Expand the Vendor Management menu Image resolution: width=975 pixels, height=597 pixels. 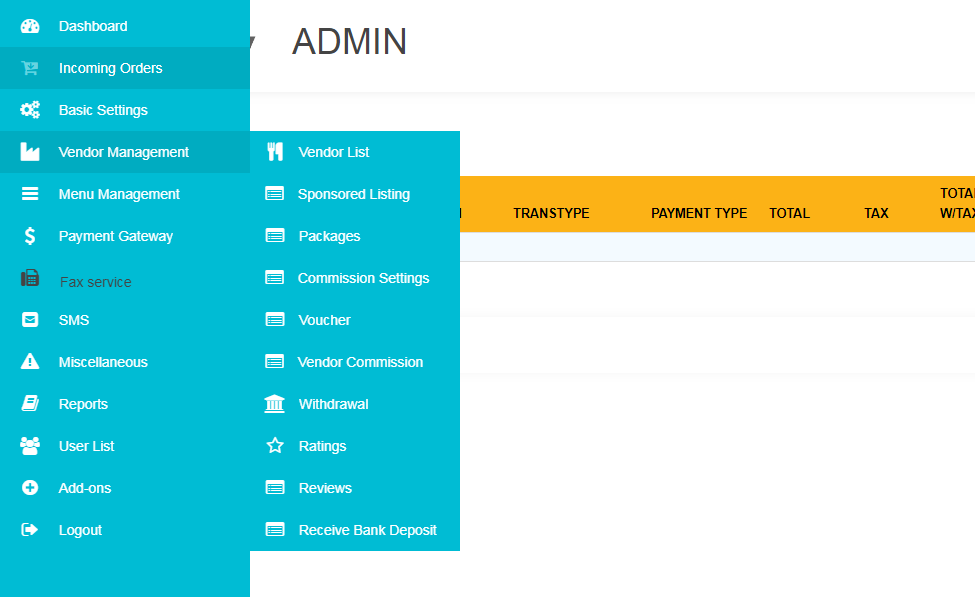pyautogui.click(x=123, y=152)
